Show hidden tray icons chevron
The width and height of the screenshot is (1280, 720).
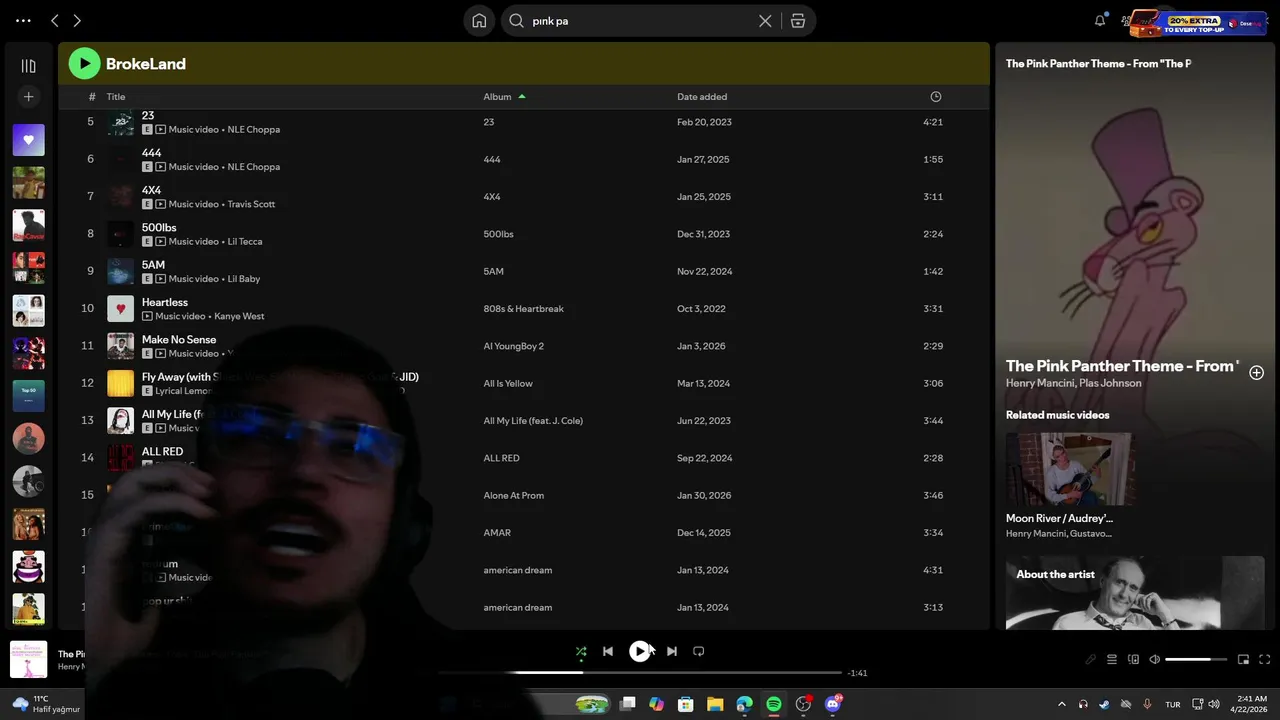1062,704
